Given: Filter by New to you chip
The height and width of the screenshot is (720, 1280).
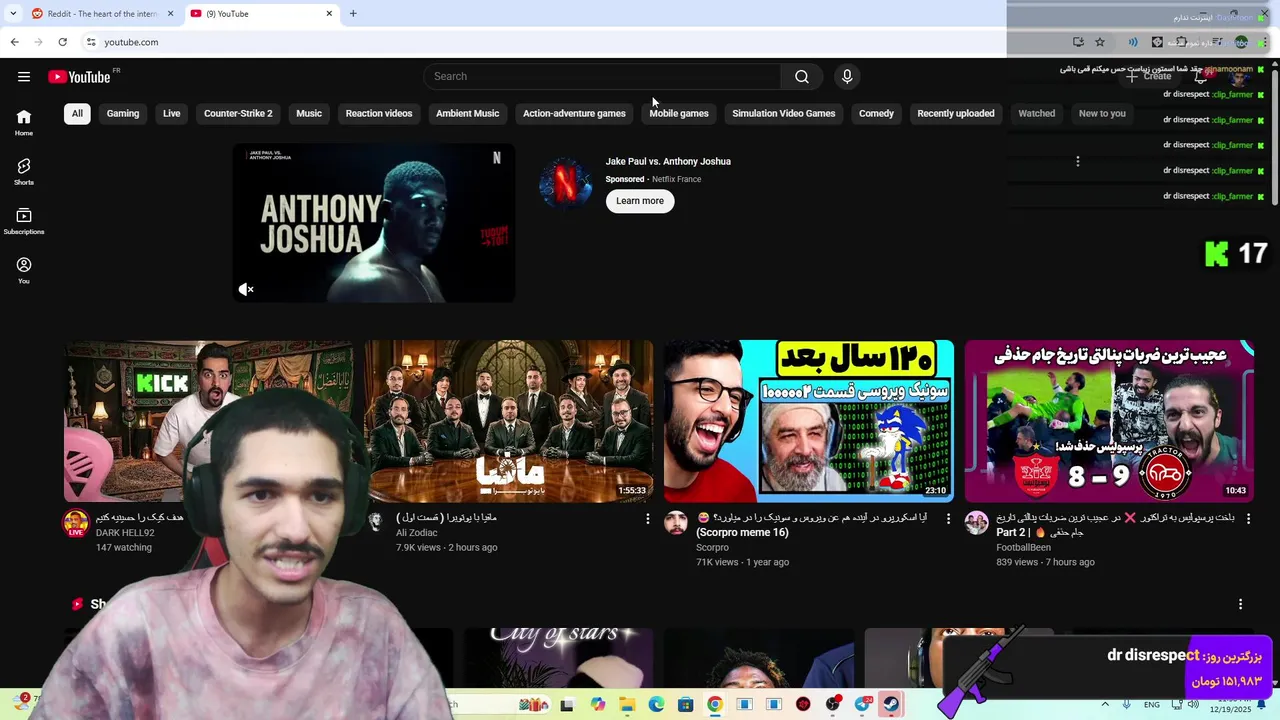Looking at the screenshot, I should [1102, 113].
